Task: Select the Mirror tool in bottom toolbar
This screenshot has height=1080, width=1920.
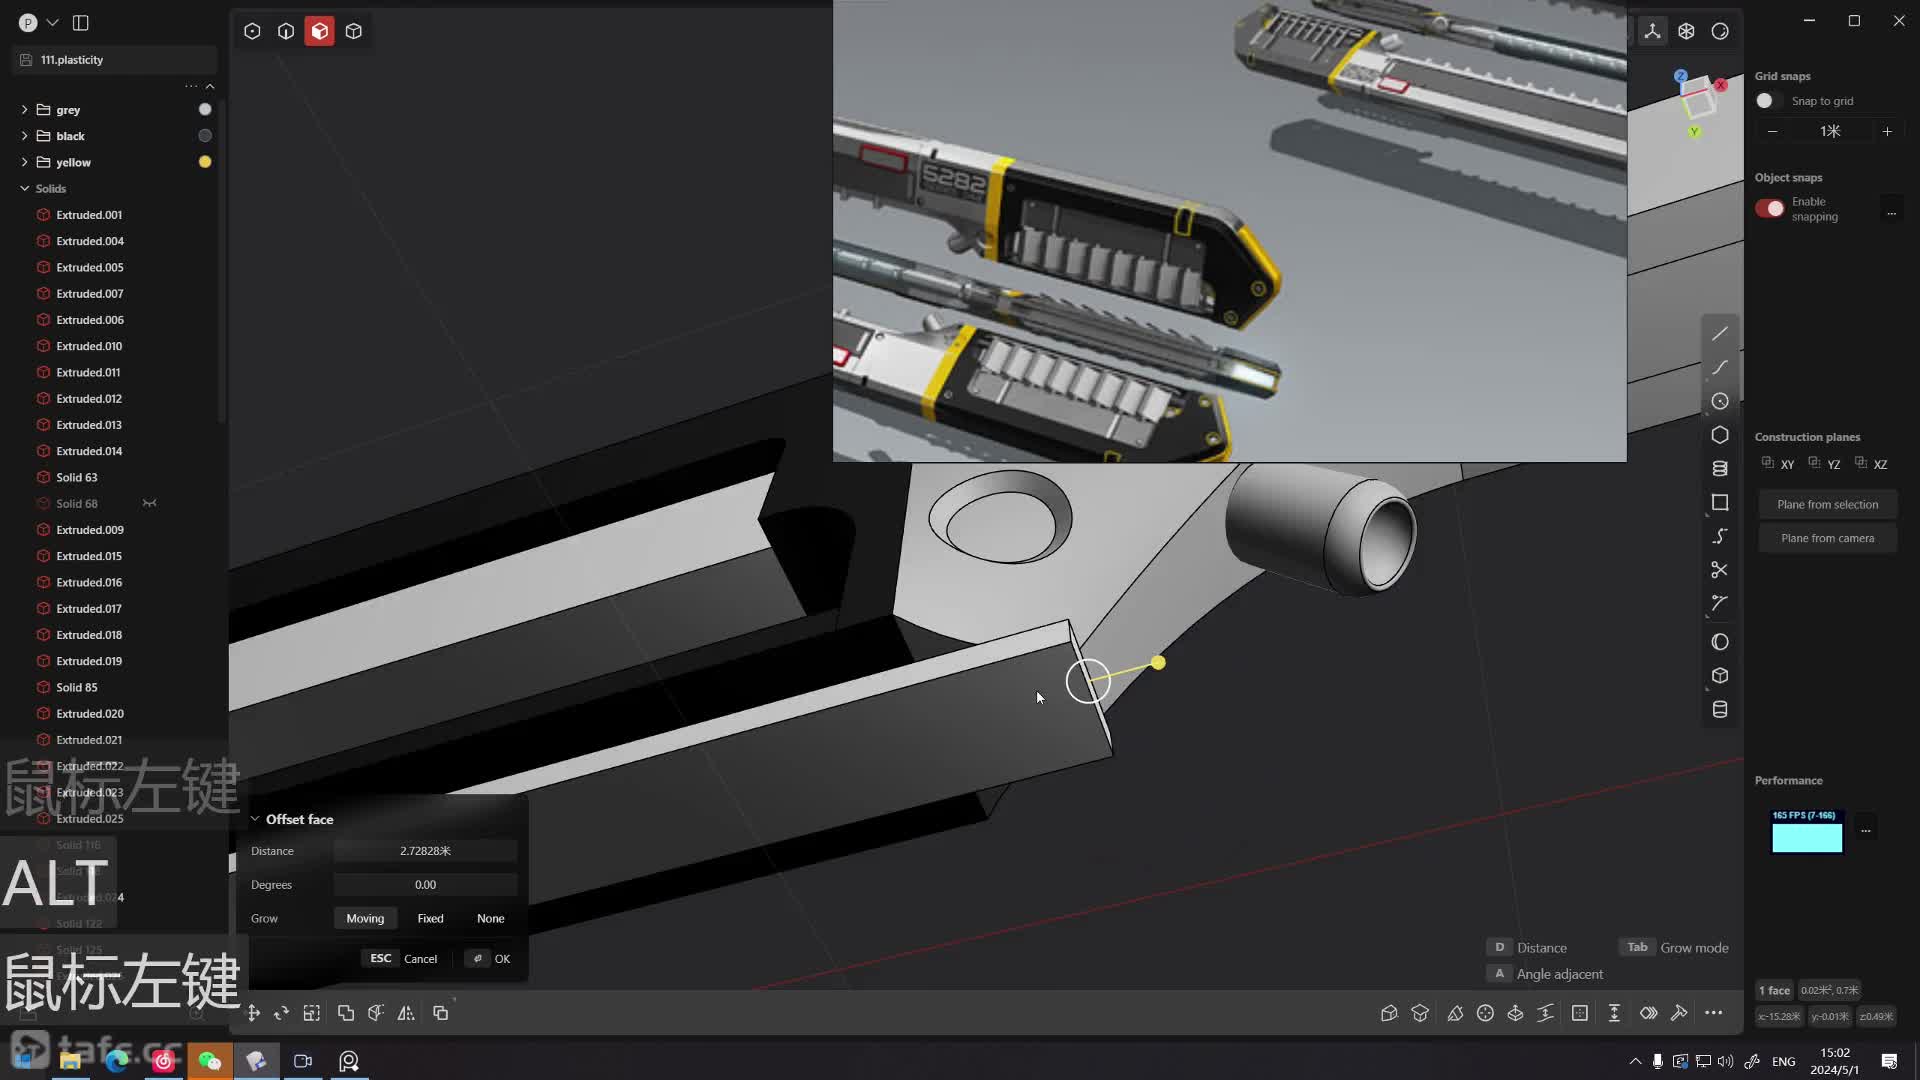Action: [x=406, y=1013]
